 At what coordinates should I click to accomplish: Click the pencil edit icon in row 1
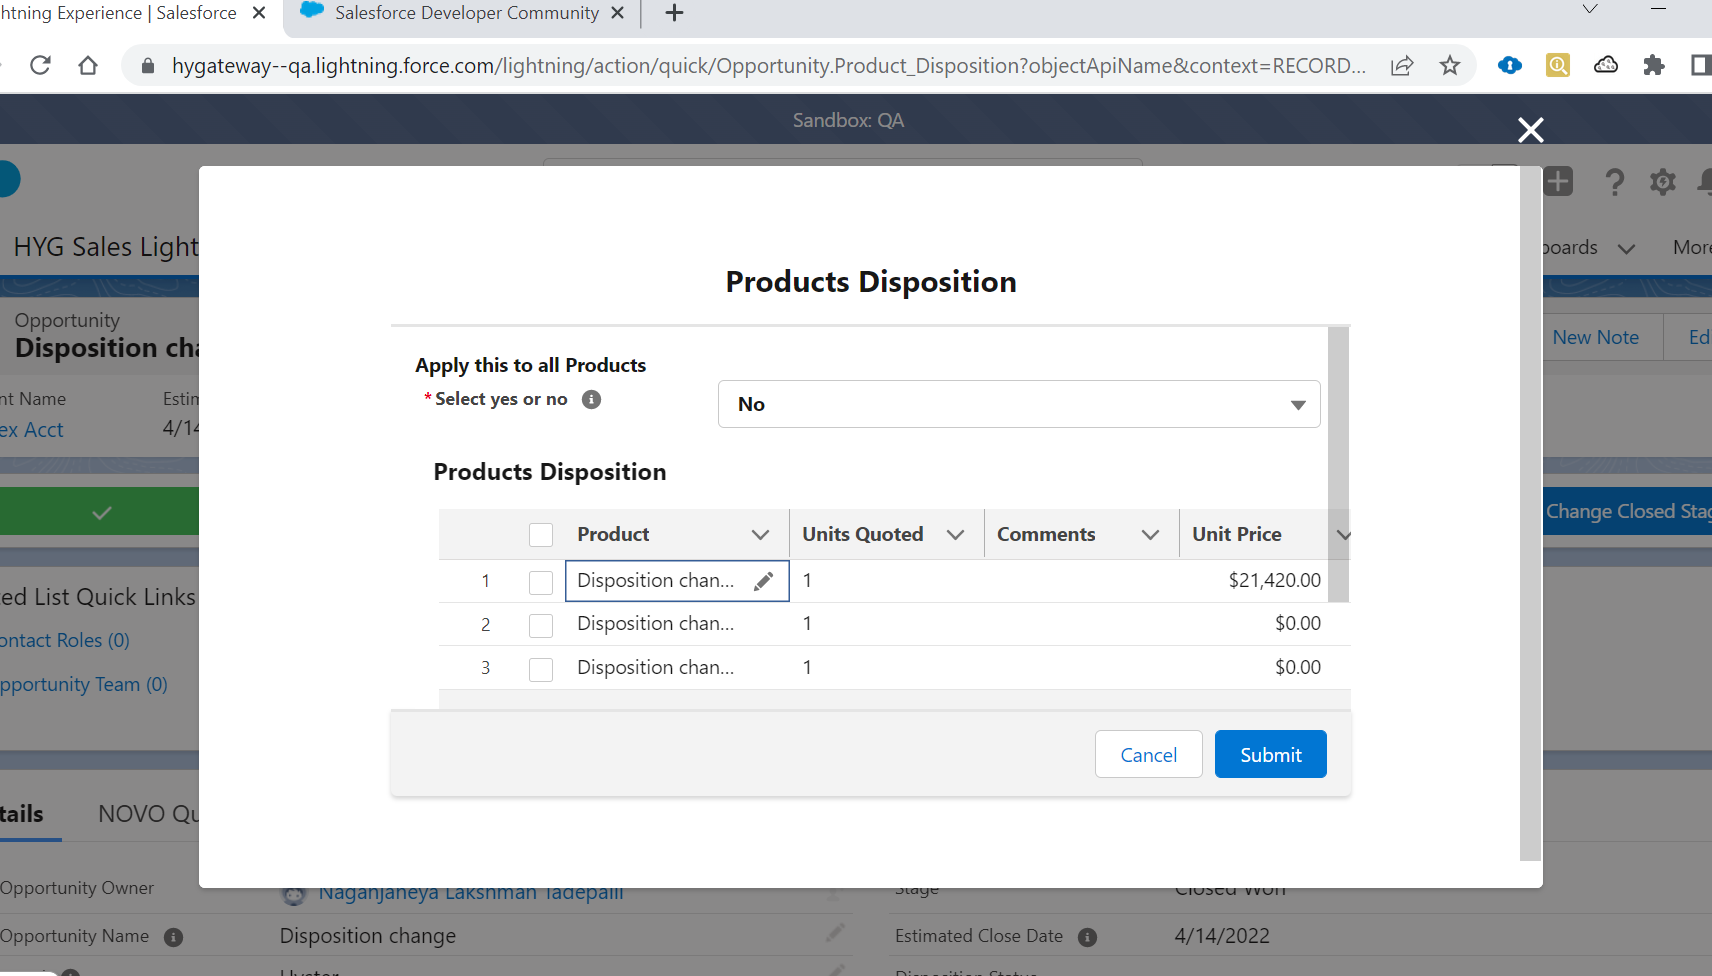[764, 581]
